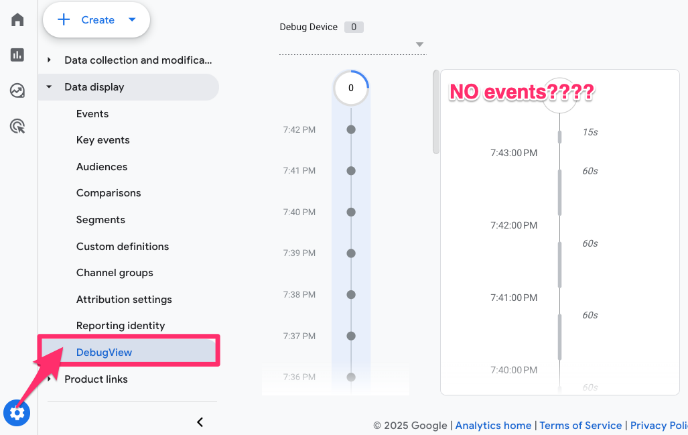Open the Privacy Policy link
Image resolution: width=688 pixels, height=435 pixels.
coord(659,425)
